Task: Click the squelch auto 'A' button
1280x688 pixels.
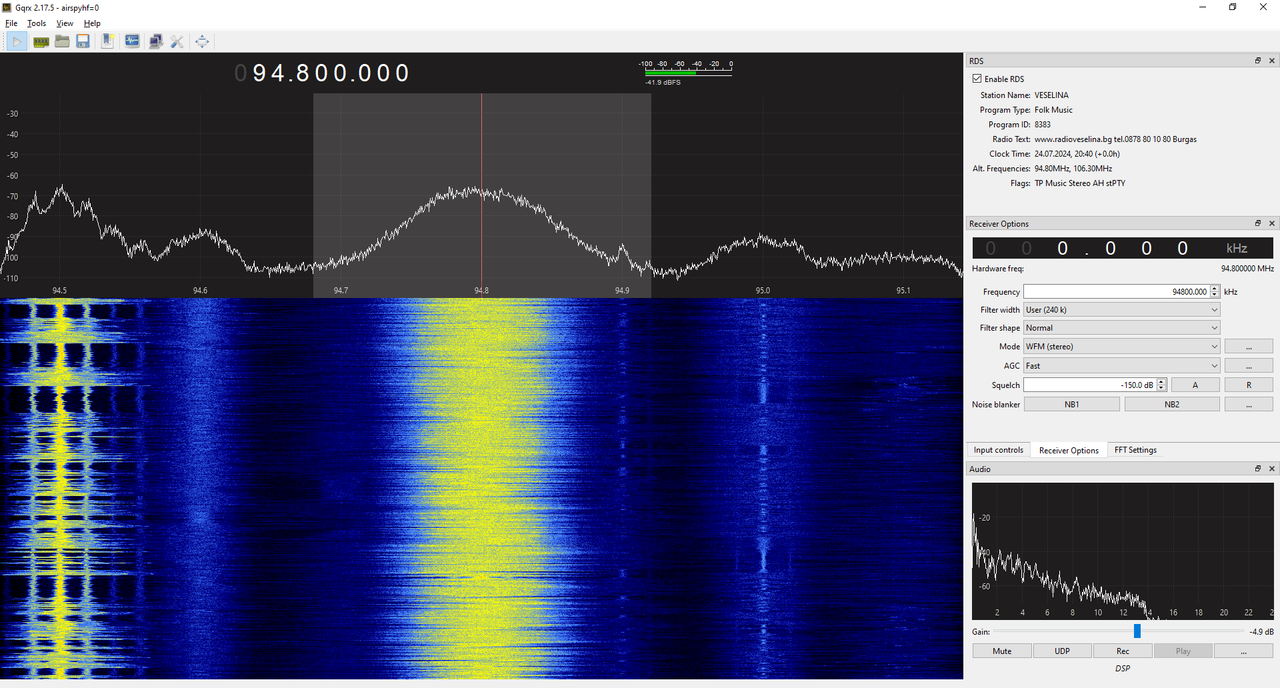Action: pyautogui.click(x=1195, y=385)
